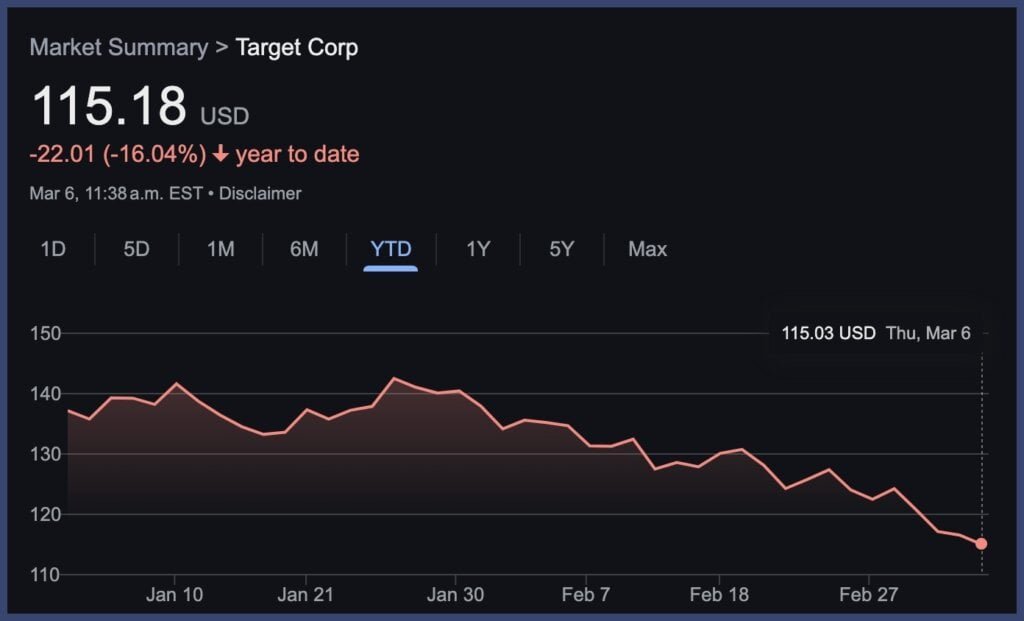The height and width of the screenshot is (621, 1024).
Task: Click the red down arrow icon
Action: 221,155
